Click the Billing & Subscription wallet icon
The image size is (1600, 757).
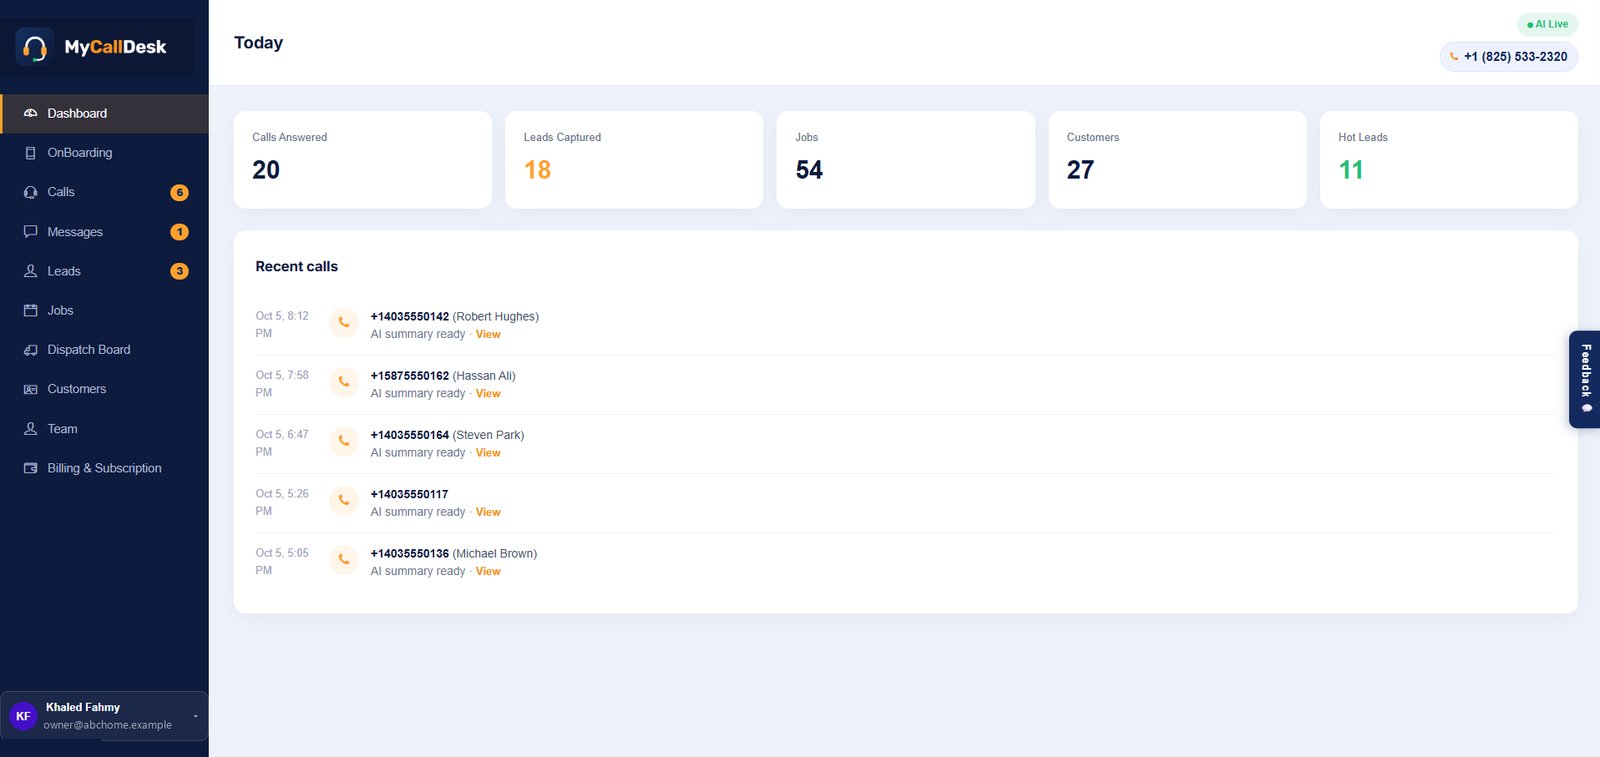(30, 468)
